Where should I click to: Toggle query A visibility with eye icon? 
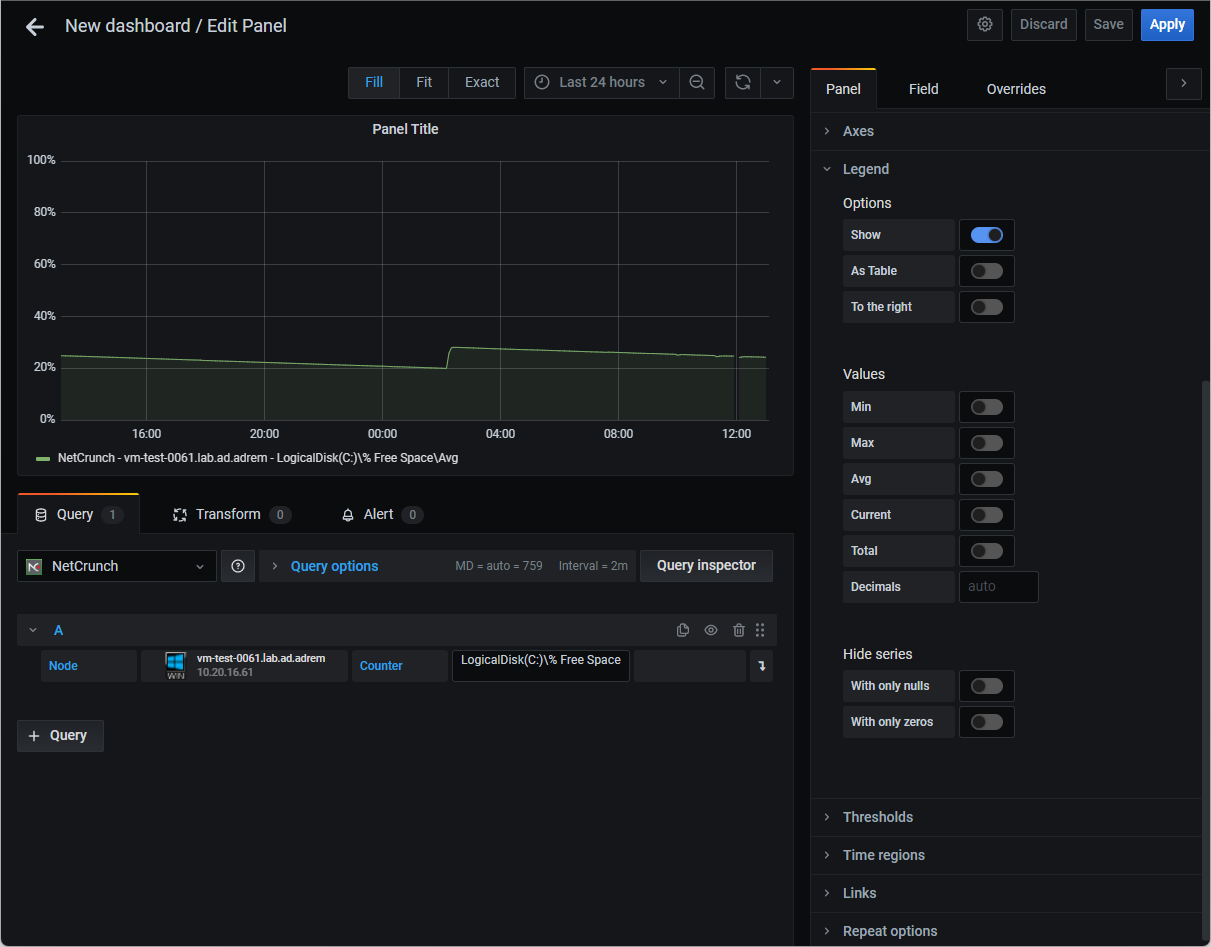pos(711,630)
